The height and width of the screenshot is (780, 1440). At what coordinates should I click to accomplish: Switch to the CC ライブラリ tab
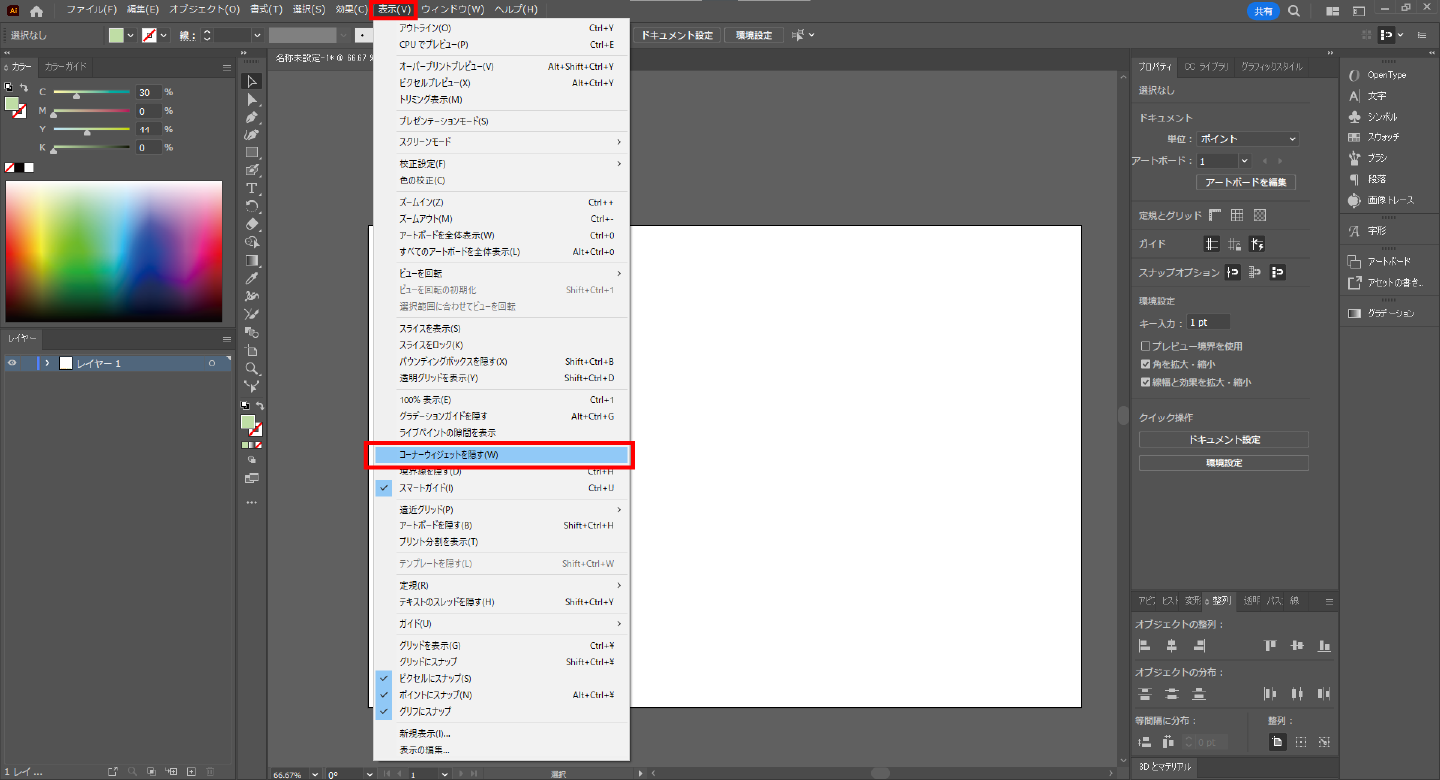coord(1206,67)
